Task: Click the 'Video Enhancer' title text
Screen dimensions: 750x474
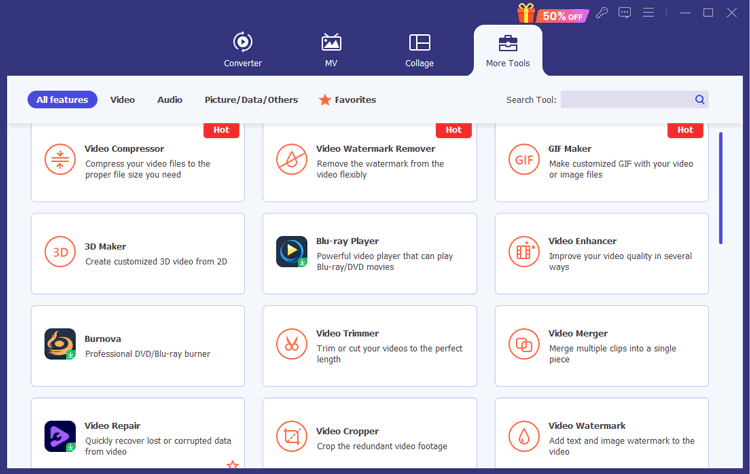Action: (582, 241)
